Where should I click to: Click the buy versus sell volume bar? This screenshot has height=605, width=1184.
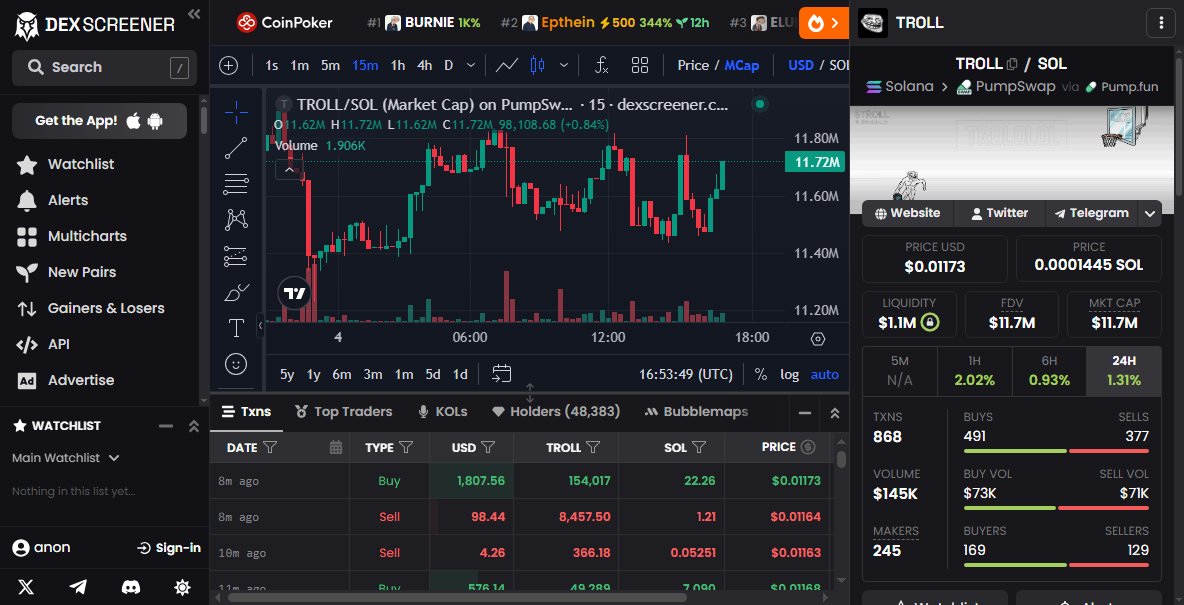[1056, 508]
